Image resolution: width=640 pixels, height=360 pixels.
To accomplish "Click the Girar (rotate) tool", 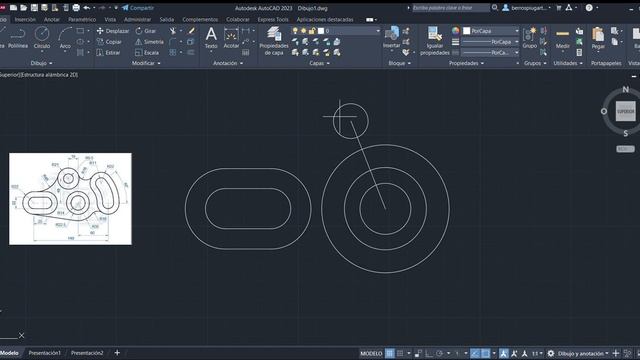I will point(146,31).
